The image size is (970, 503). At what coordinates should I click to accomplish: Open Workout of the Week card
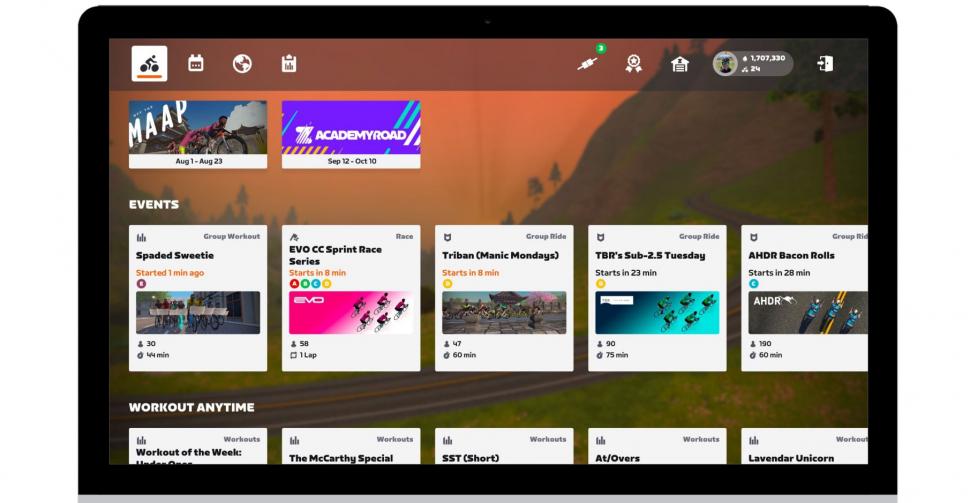tap(198, 446)
